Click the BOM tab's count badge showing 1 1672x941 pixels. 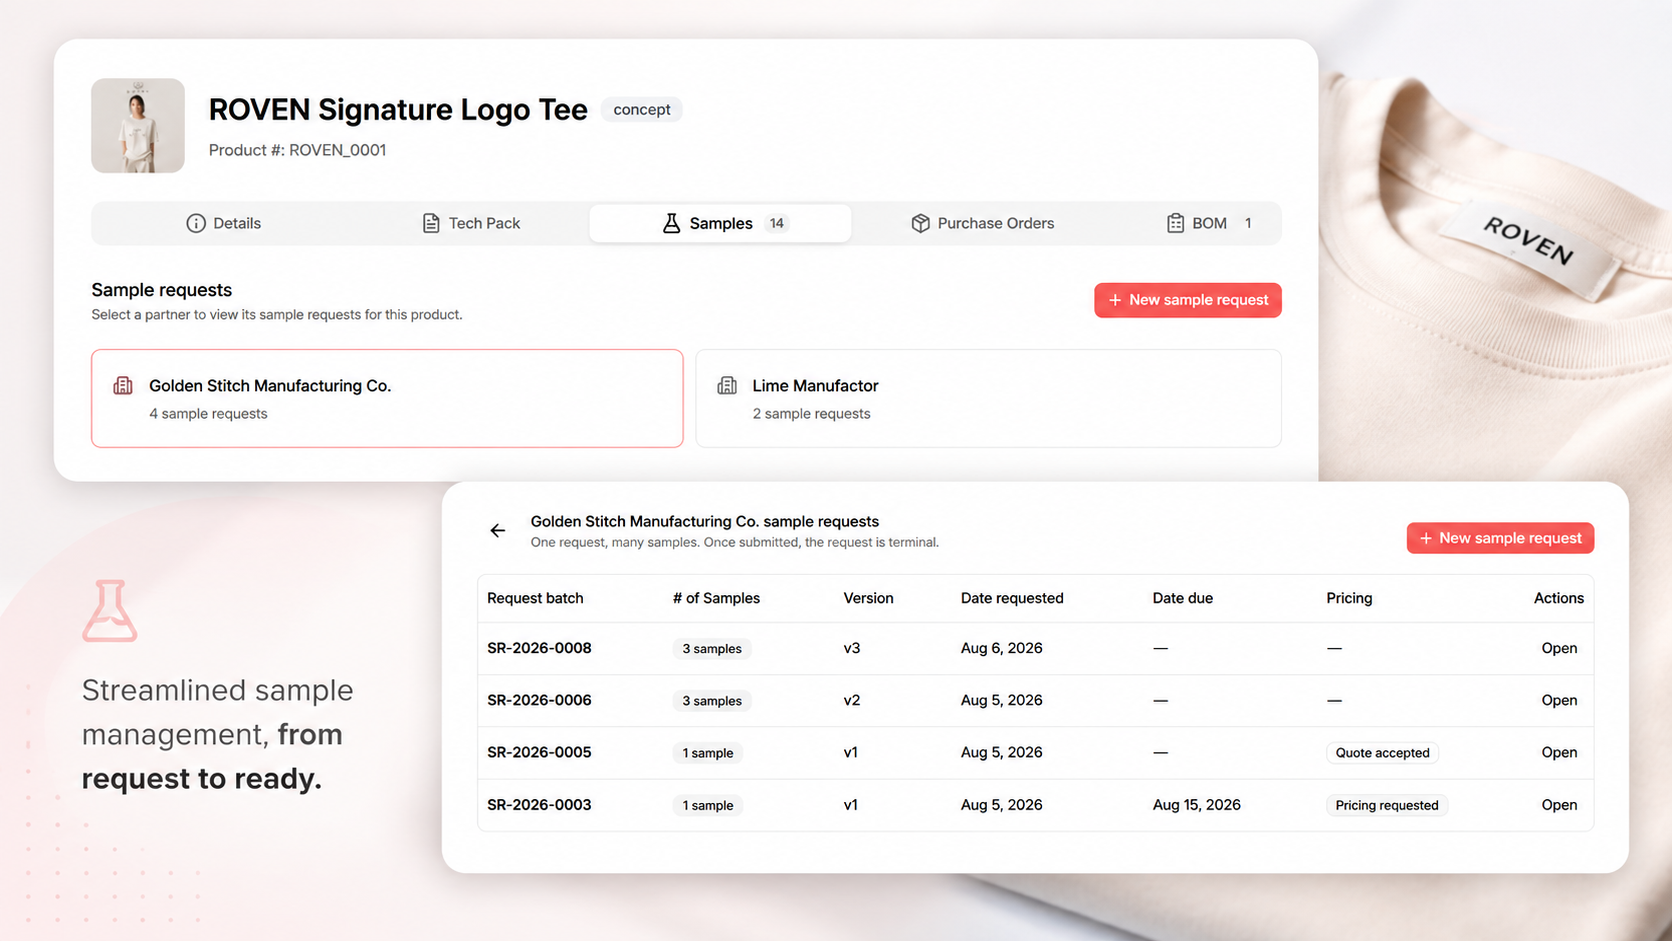1248,223
